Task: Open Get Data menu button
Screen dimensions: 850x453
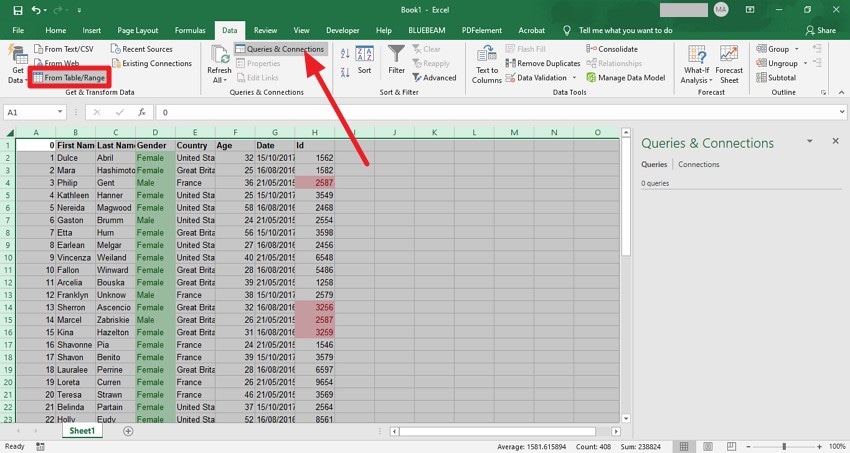Action: tap(18, 65)
